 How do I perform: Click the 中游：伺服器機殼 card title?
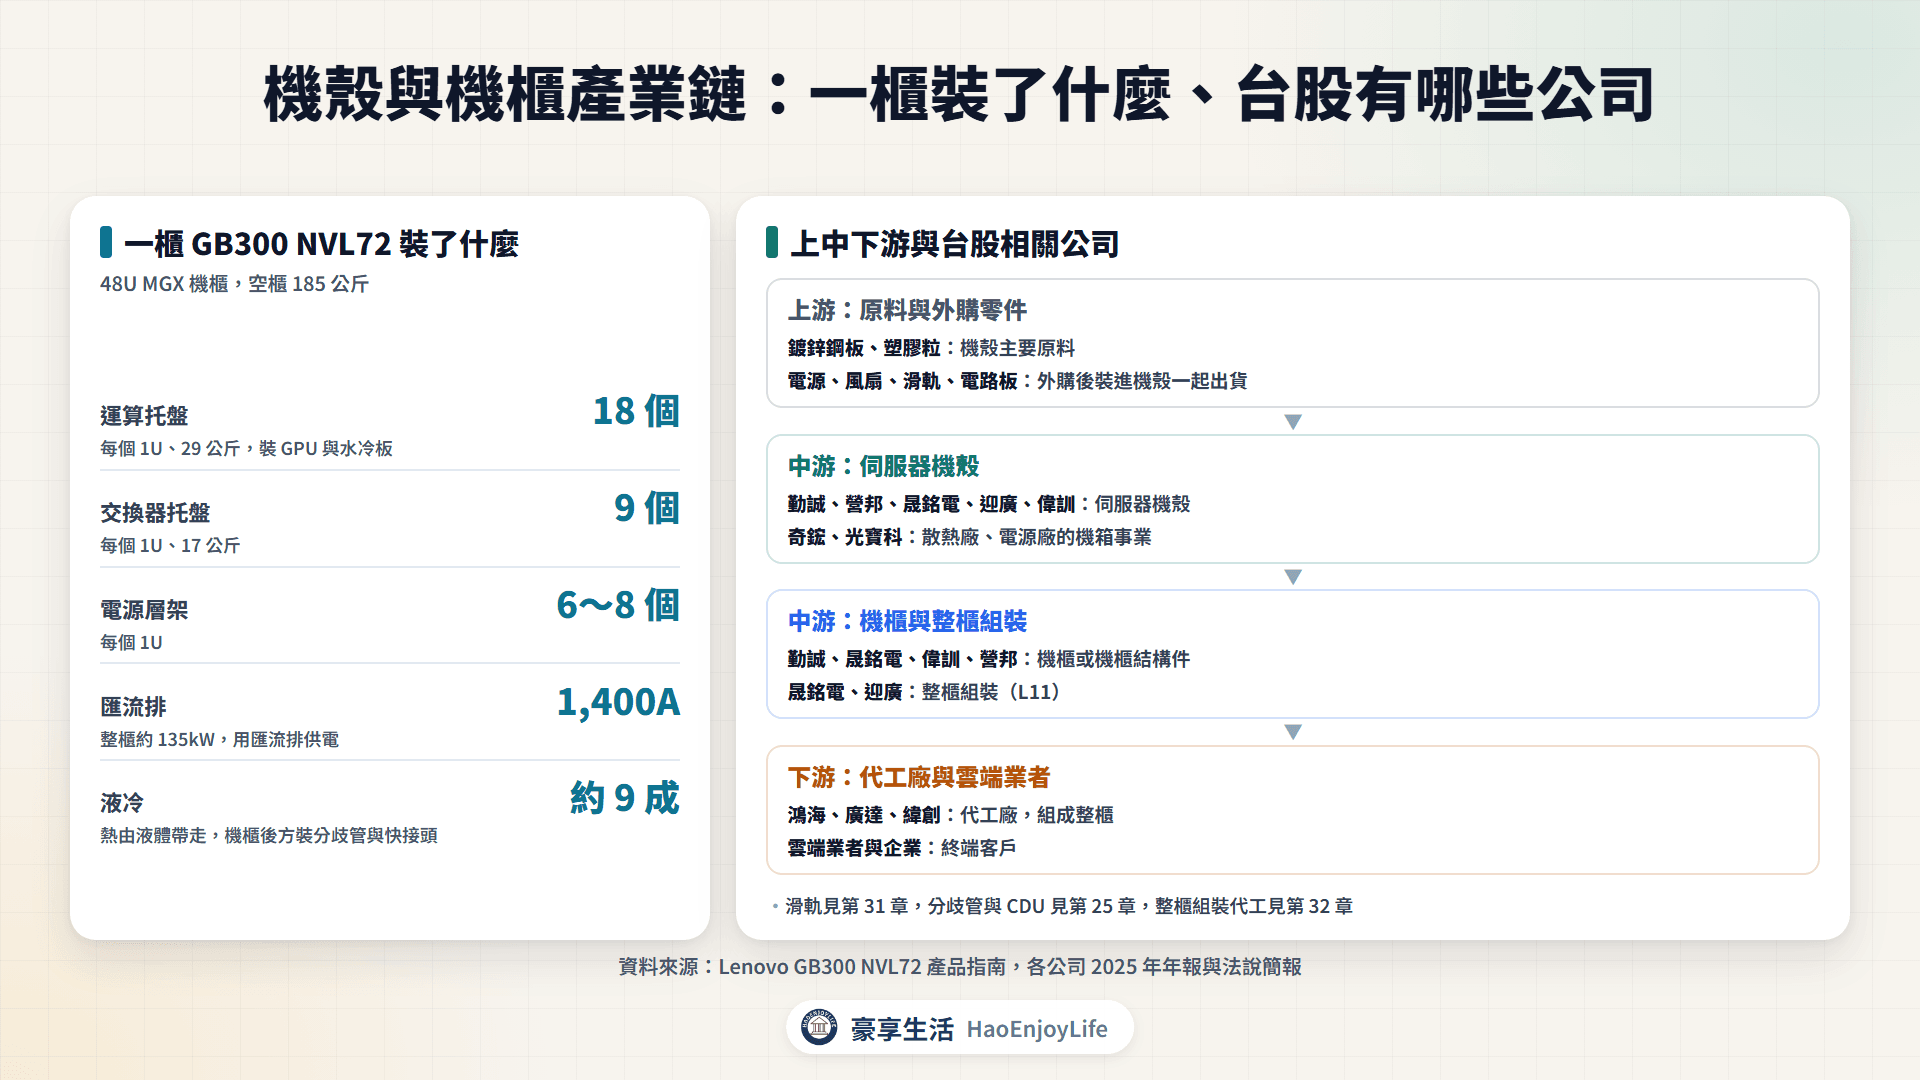point(883,466)
